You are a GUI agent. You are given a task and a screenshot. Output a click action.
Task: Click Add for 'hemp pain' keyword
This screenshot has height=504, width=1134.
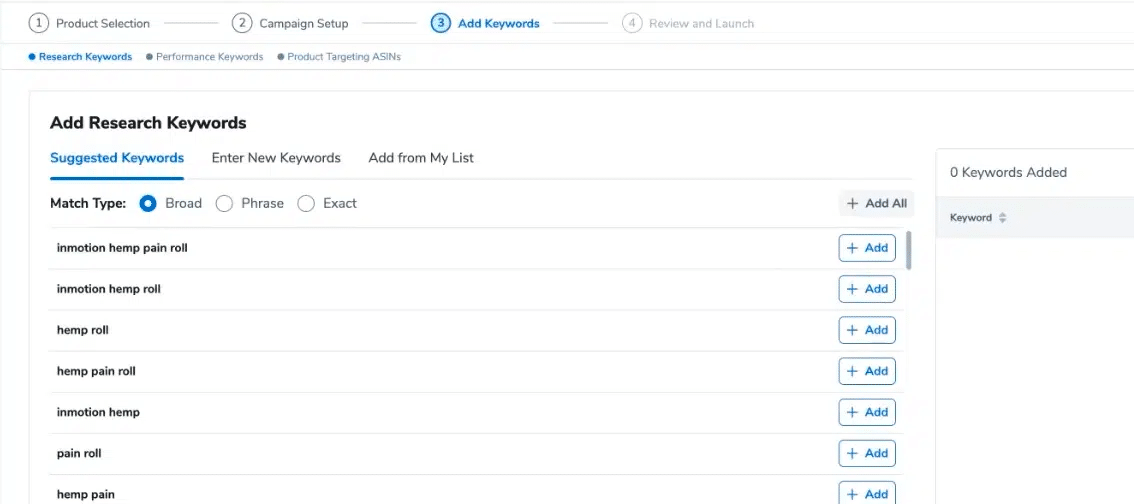(866, 493)
